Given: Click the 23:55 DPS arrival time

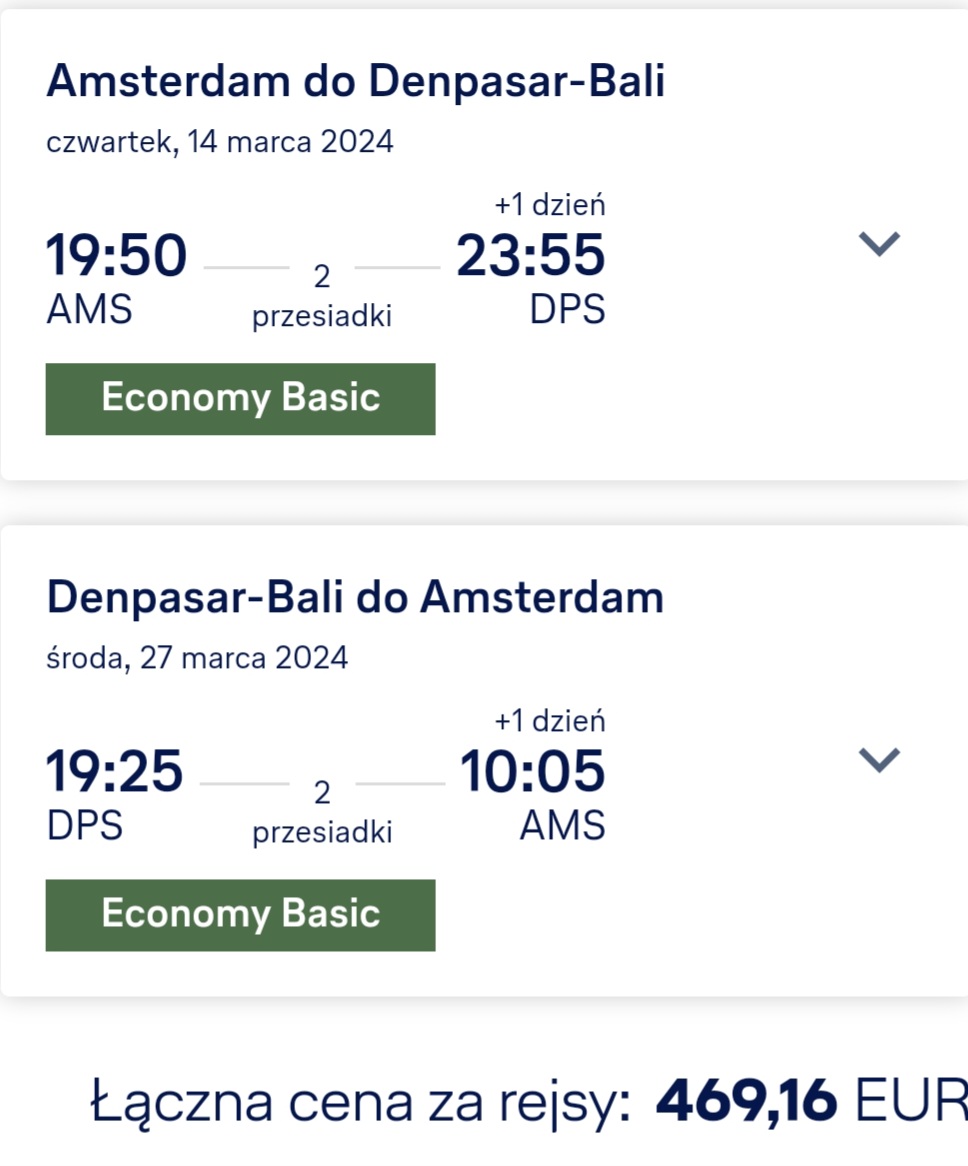Looking at the screenshot, I should coord(531,255).
